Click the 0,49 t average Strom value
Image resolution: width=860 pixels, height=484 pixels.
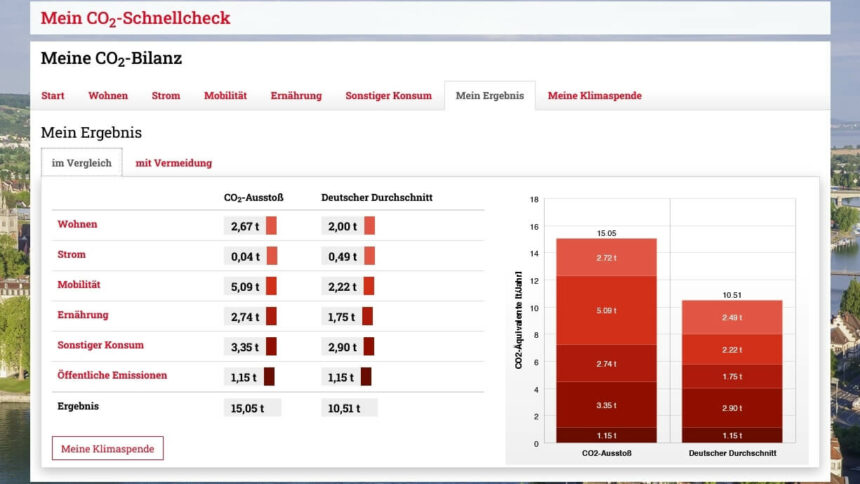click(342, 256)
